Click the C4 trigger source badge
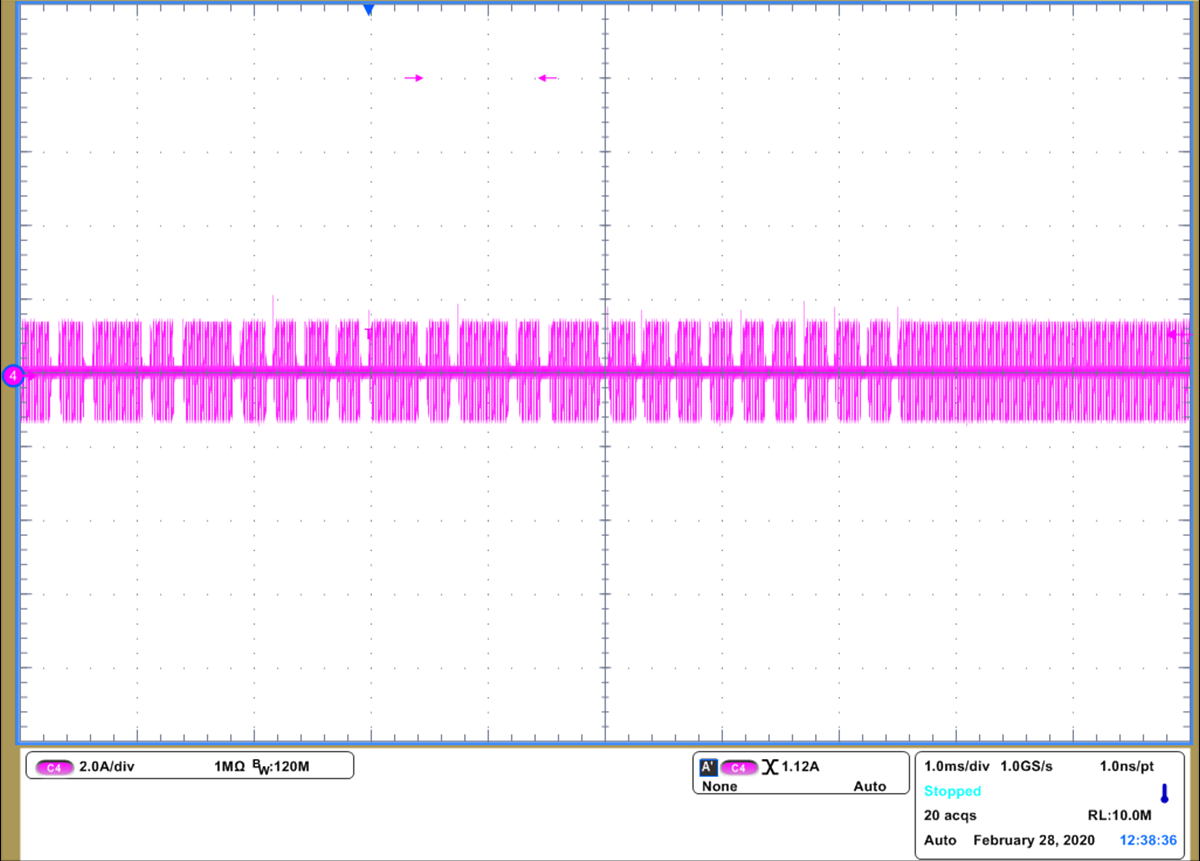This screenshot has width=1200, height=861. point(738,767)
